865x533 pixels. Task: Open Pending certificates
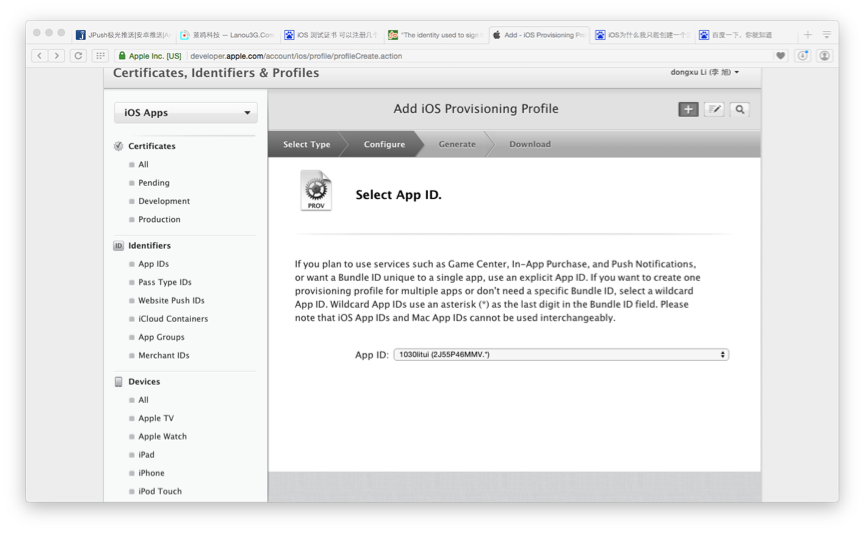pos(153,183)
